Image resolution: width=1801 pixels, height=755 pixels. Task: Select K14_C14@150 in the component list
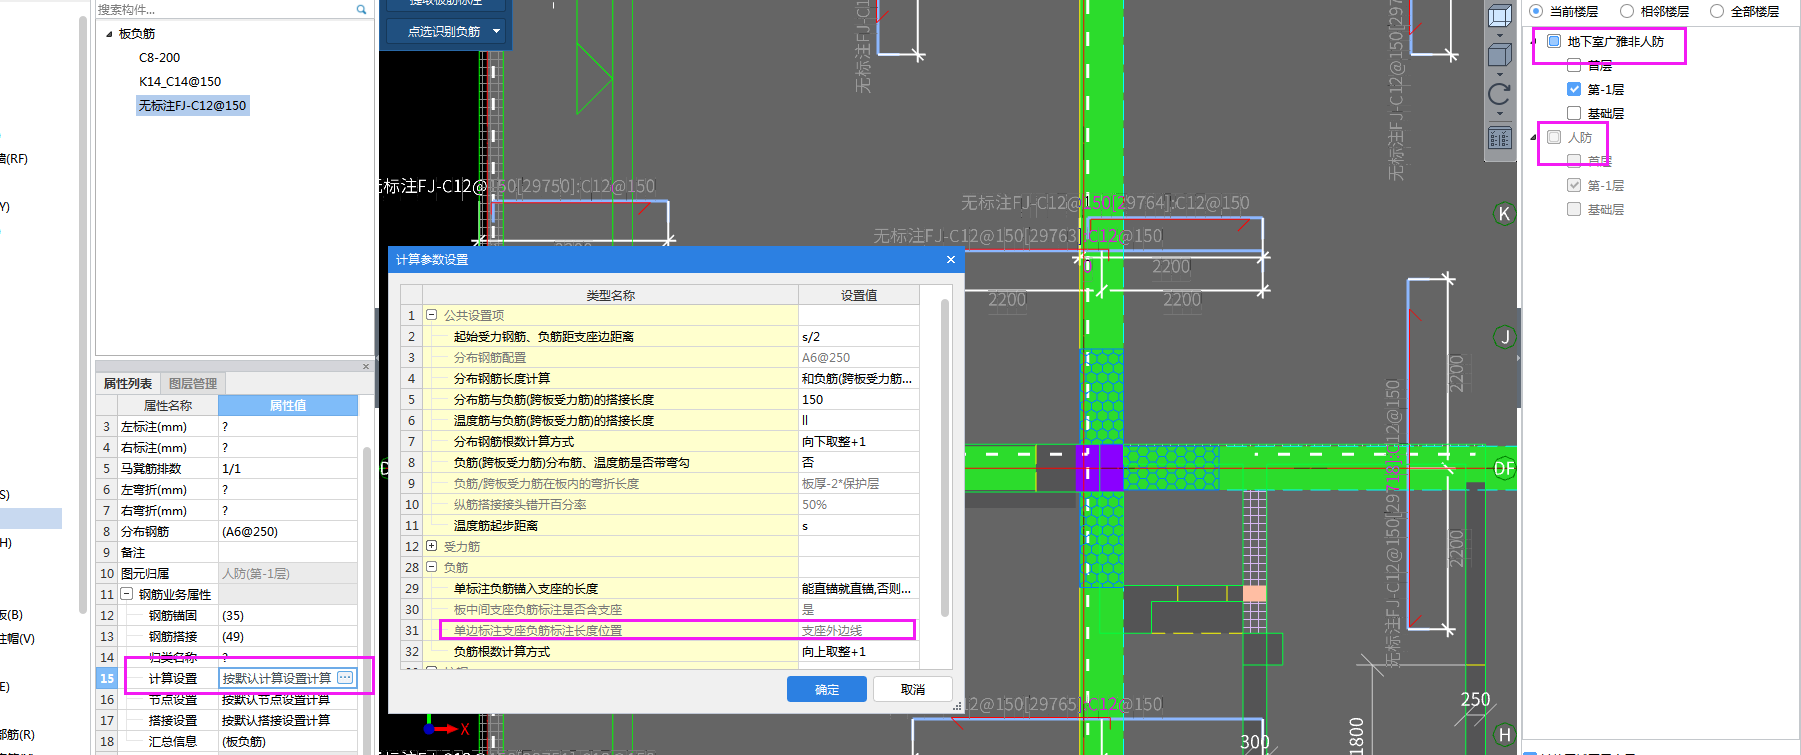(x=180, y=82)
